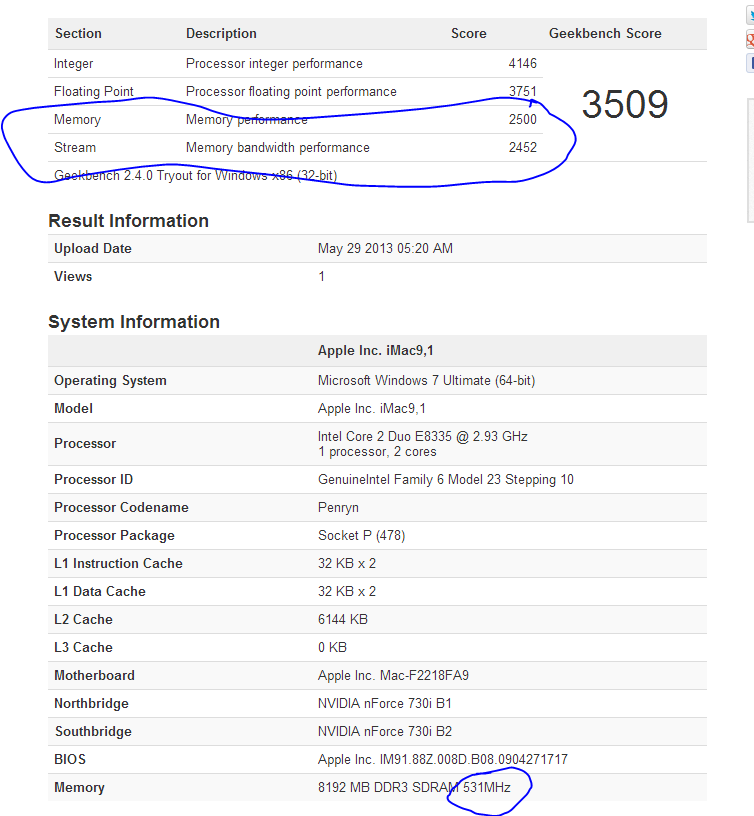Select 'NVIDIA nForce 730i B1' value
This screenshot has width=754, height=816.
tap(385, 704)
